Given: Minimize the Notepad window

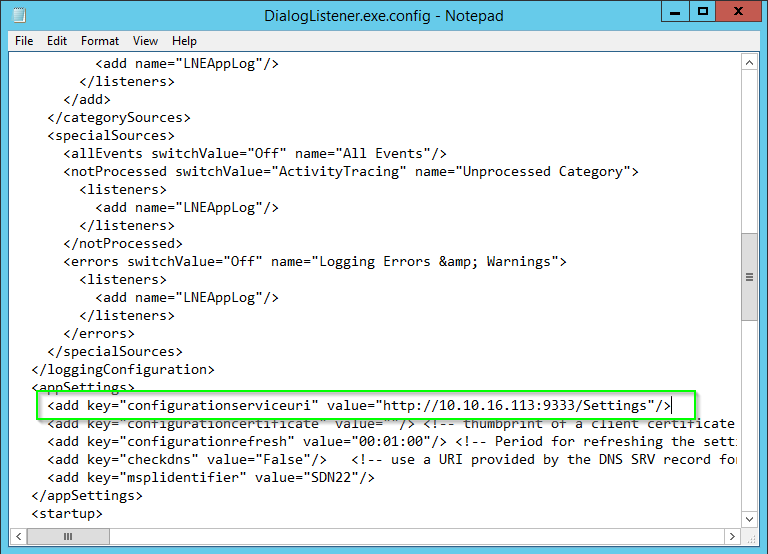Looking at the screenshot, I should pyautogui.click(x=675, y=11).
